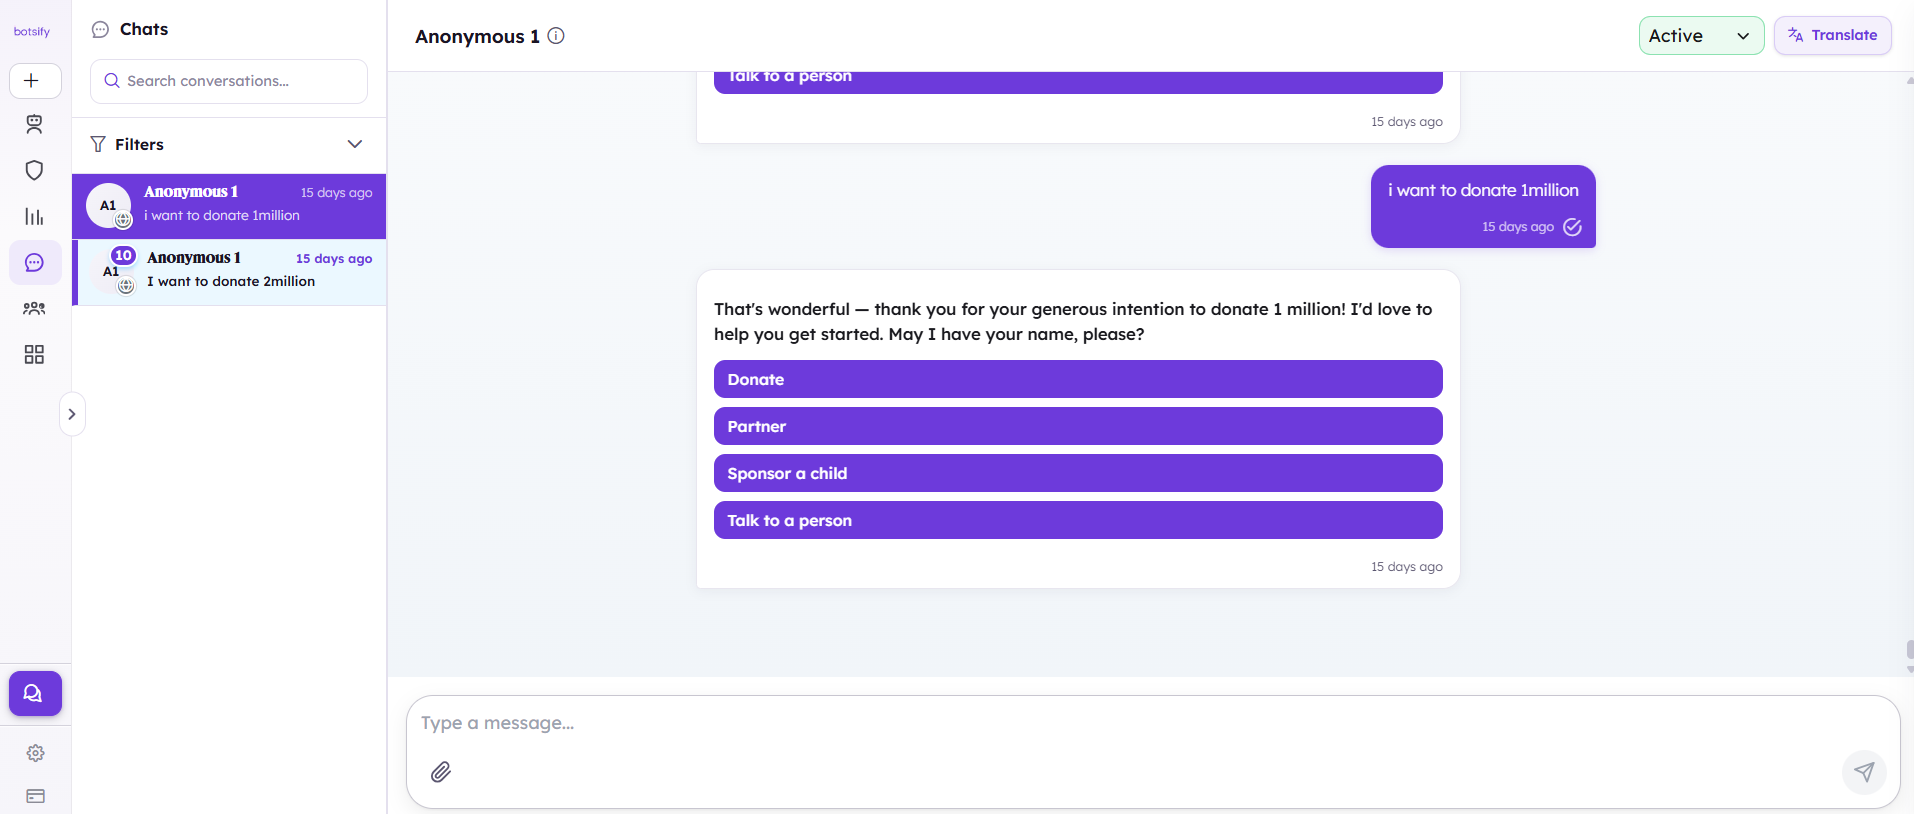Click the A1 avatar of the selected conversation
This screenshot has height=814, width=1914.
coord(108,206)
